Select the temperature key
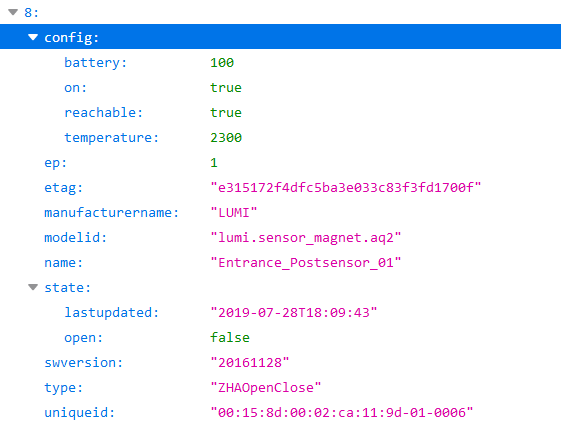Image resolution: width=561 pixels, height=429 pixels. 111,138
